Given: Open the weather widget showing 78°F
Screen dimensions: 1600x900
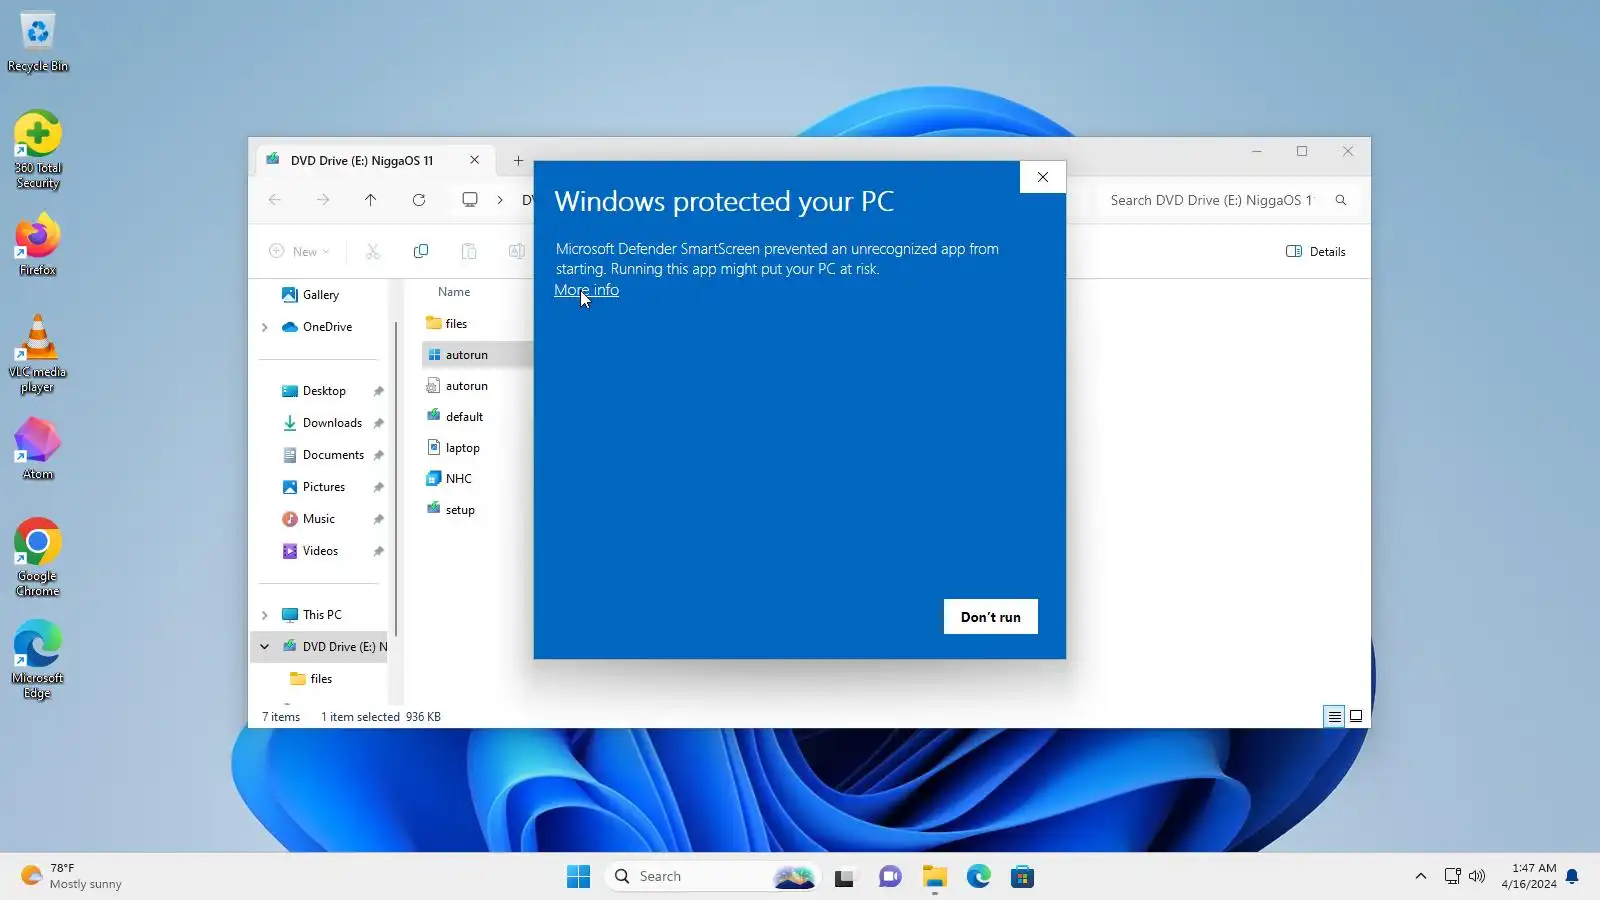Looking at the screenshot, I should click(x=72, y=877).
